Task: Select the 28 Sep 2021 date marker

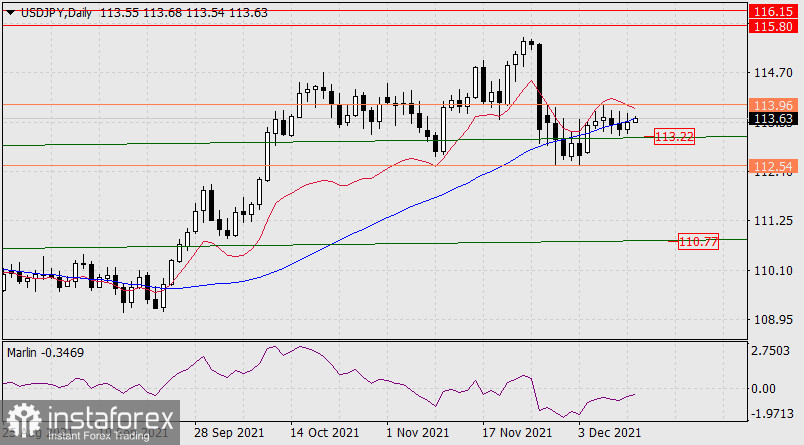Action: (229, 434)
